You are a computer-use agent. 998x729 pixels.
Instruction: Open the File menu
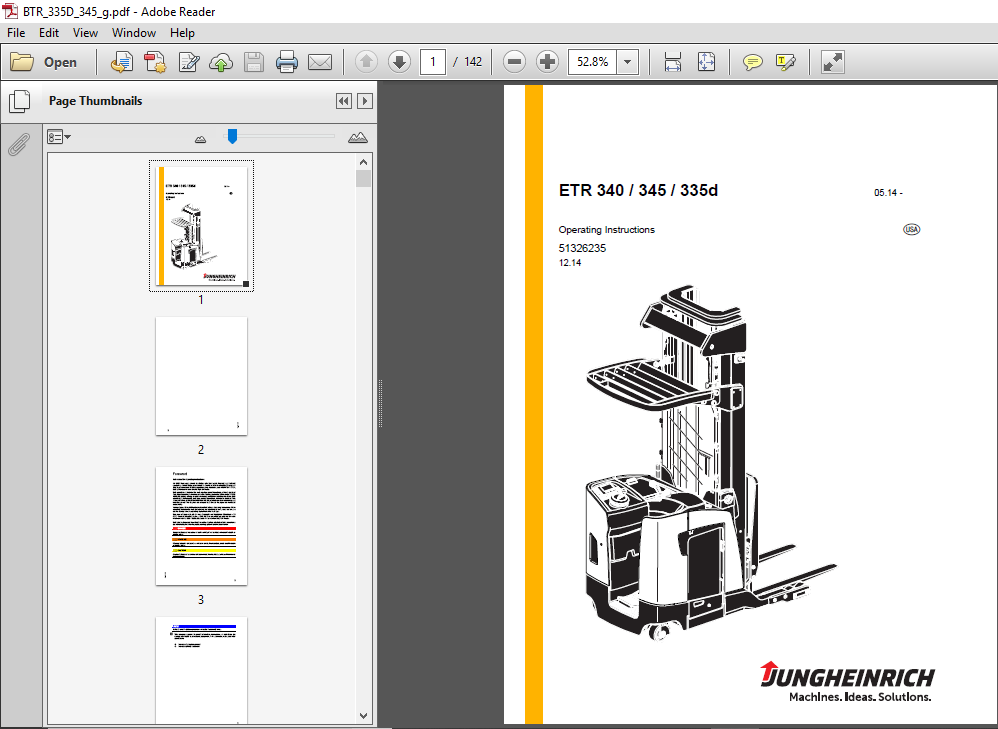click(x=16, y=32)
